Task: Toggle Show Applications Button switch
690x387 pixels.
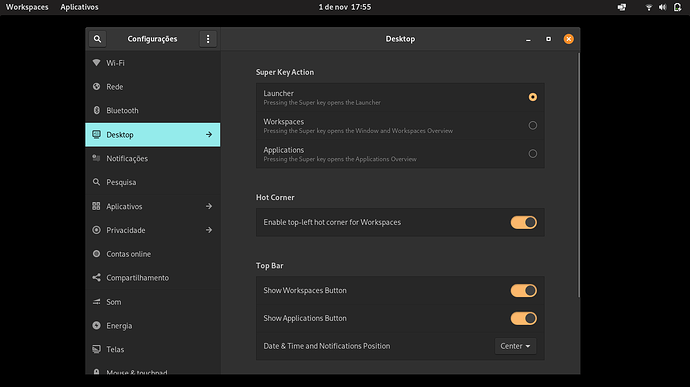Action: click(x=524, y=318)
